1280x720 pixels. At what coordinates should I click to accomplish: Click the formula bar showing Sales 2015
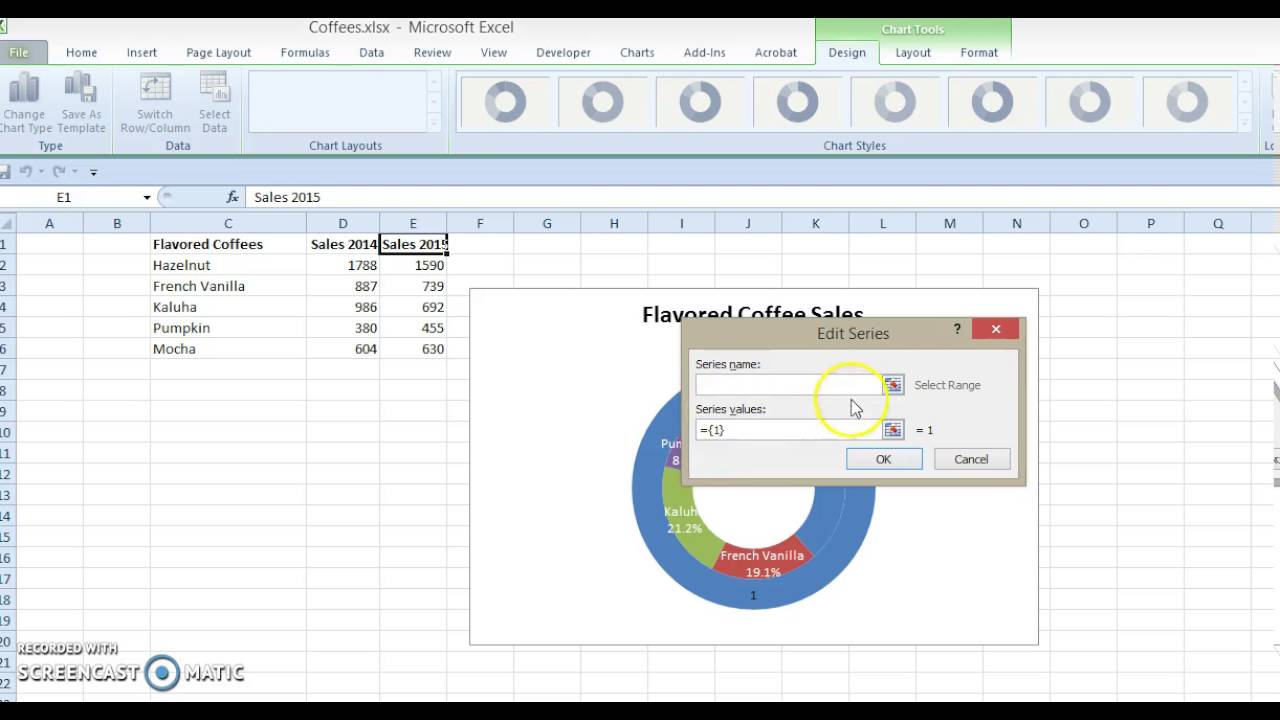click(760, 197)
